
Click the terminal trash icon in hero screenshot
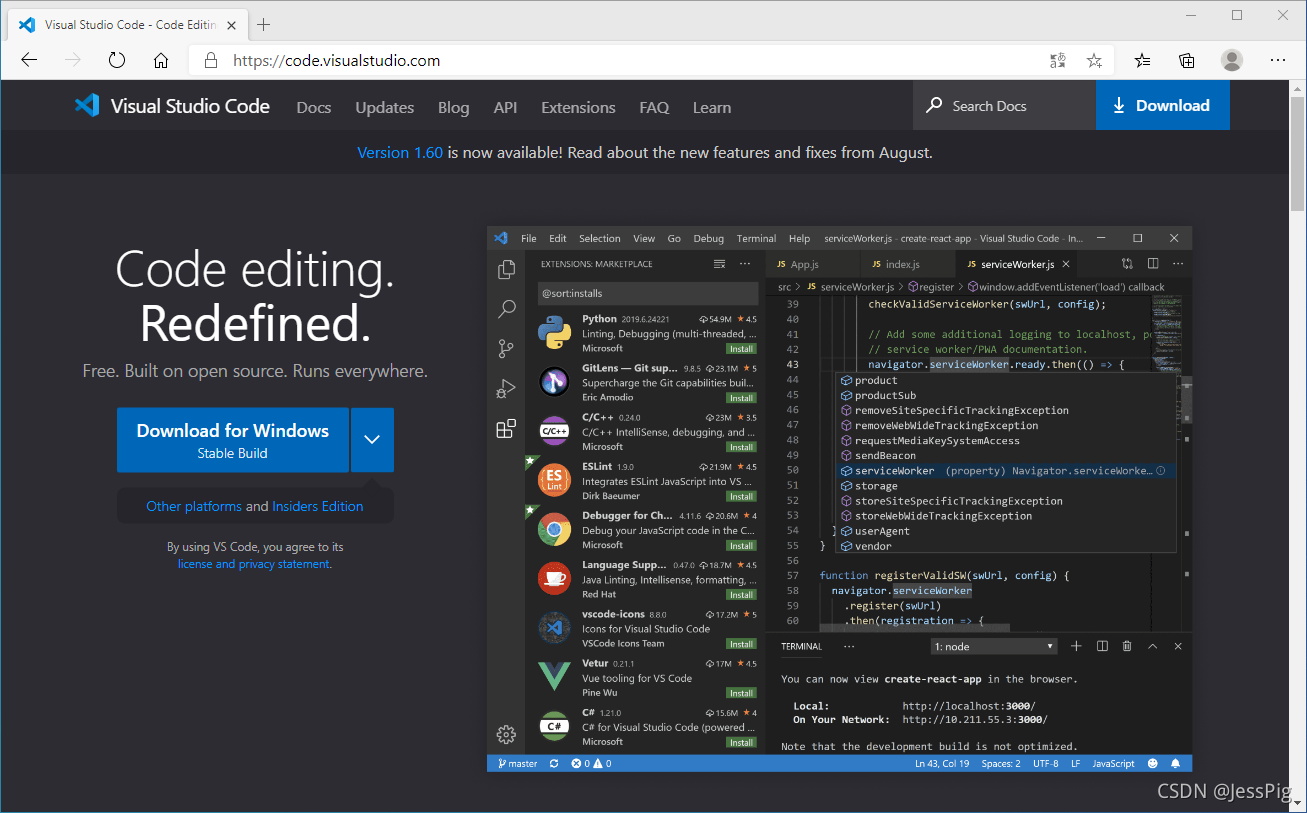click(x=1127, y=646)
